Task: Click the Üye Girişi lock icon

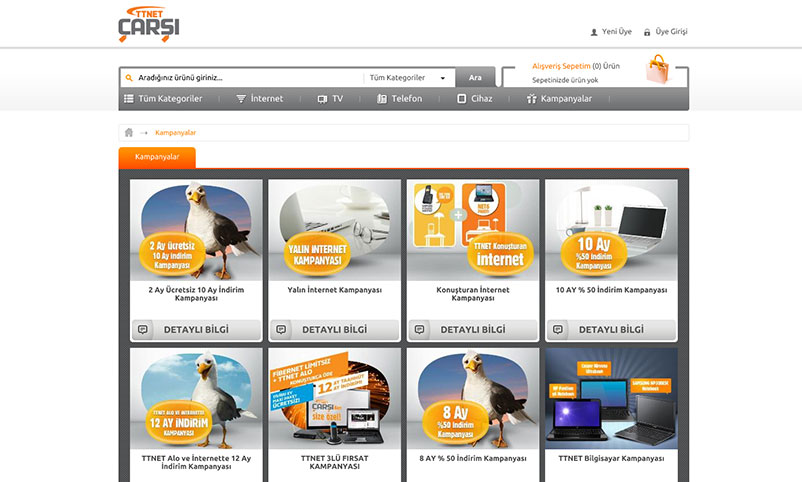Action: coord(647,32)
